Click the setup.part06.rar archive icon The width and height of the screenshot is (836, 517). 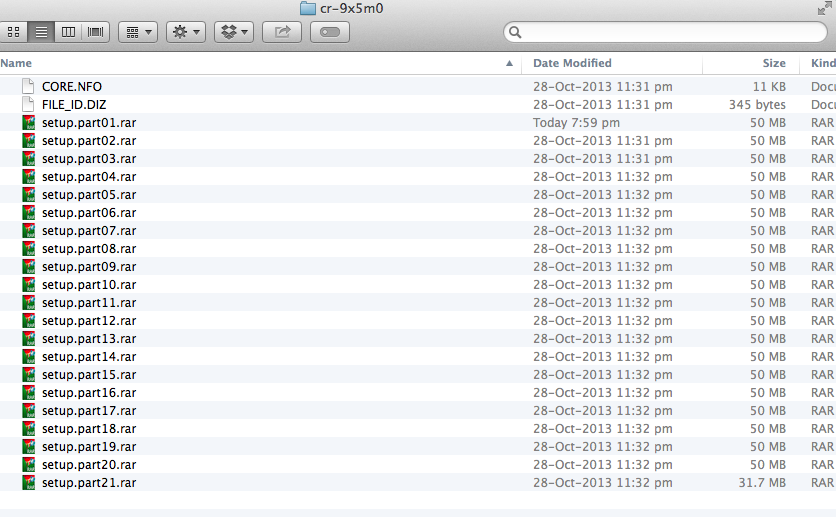tap(29, 213)
